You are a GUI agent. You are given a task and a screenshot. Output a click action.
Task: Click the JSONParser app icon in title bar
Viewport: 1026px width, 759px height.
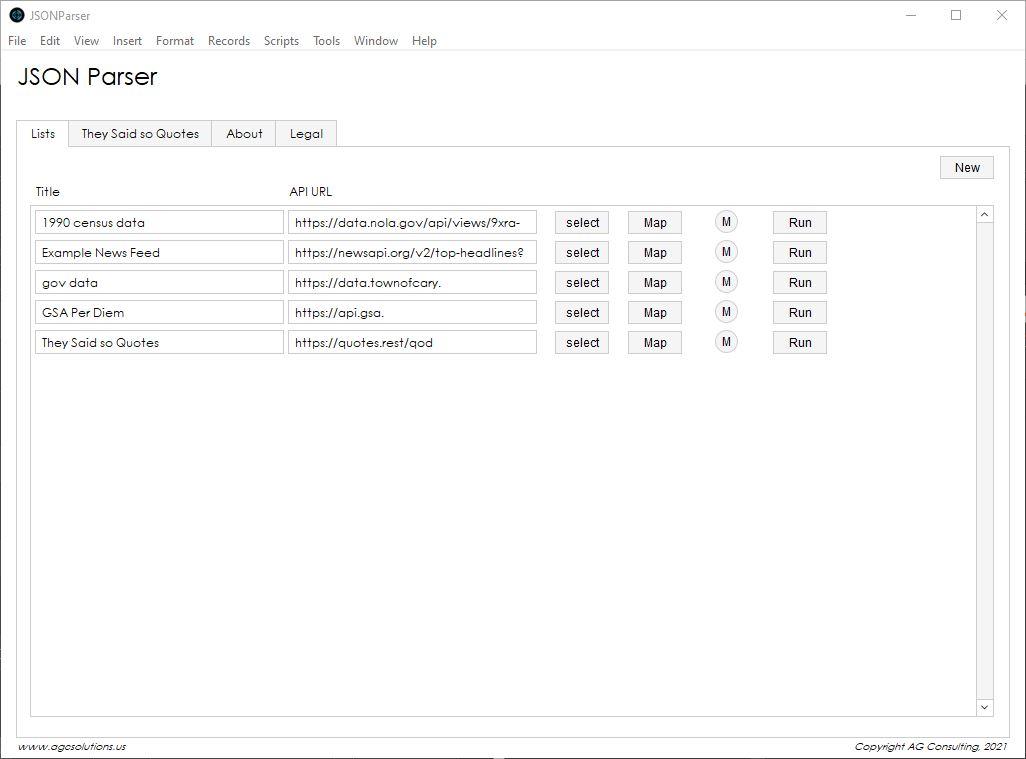16,15
